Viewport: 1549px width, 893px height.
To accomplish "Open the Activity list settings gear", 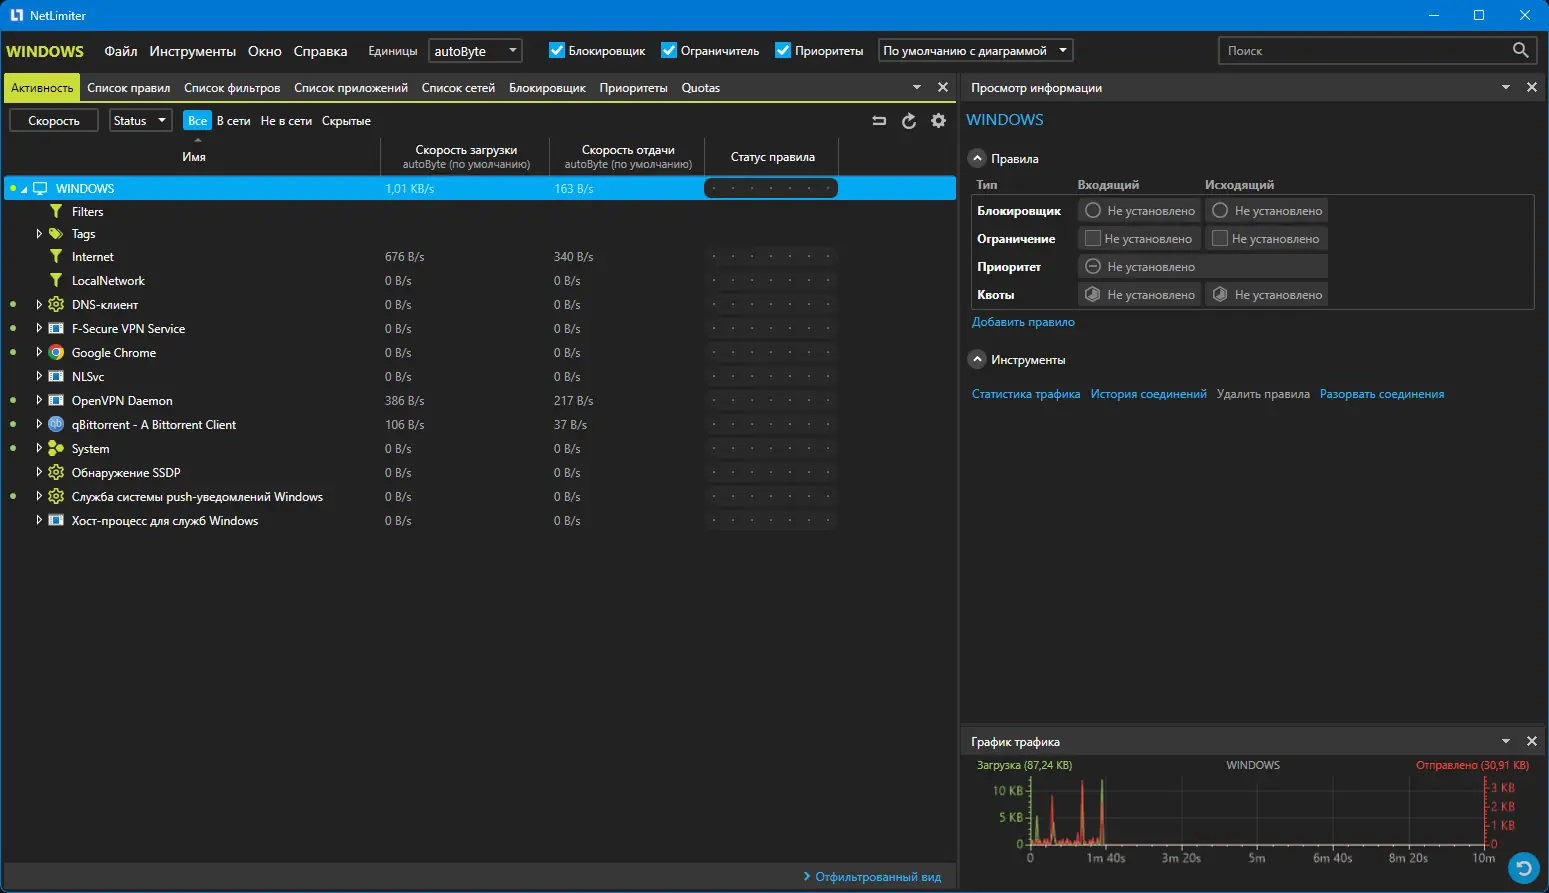I will 938,121.
